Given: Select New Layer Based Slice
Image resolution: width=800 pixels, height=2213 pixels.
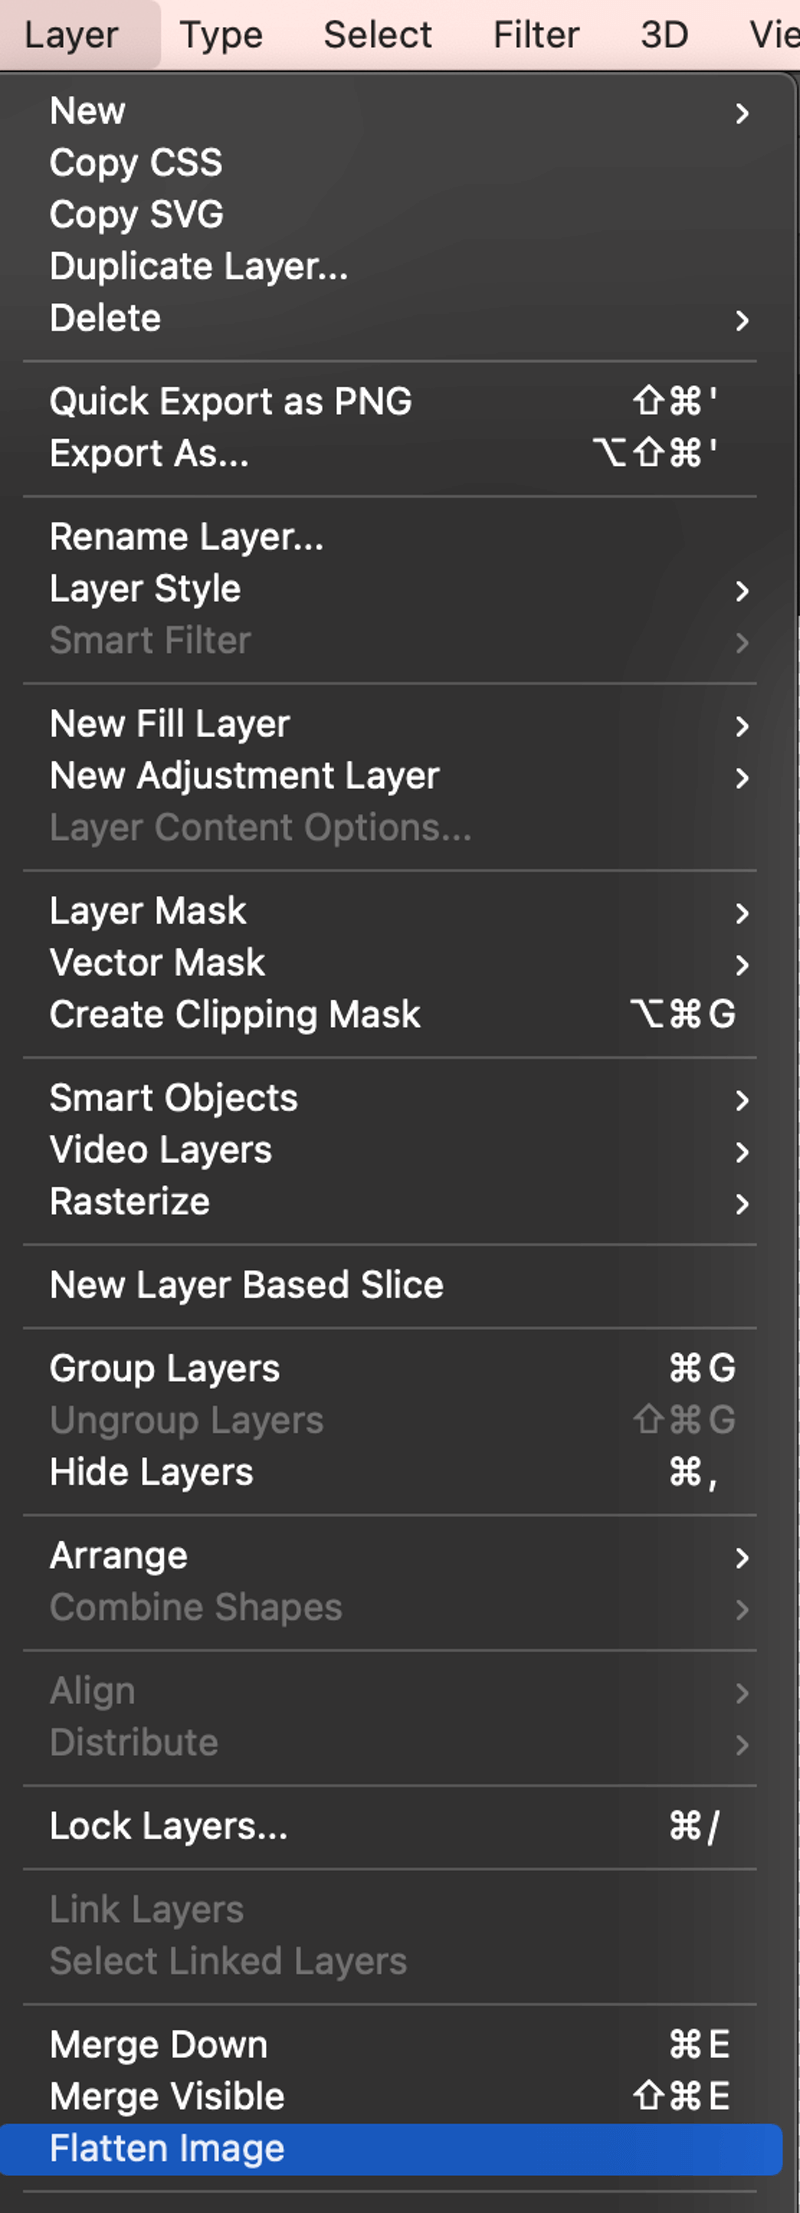Looking at the screenshot, I should [246, 1284].
